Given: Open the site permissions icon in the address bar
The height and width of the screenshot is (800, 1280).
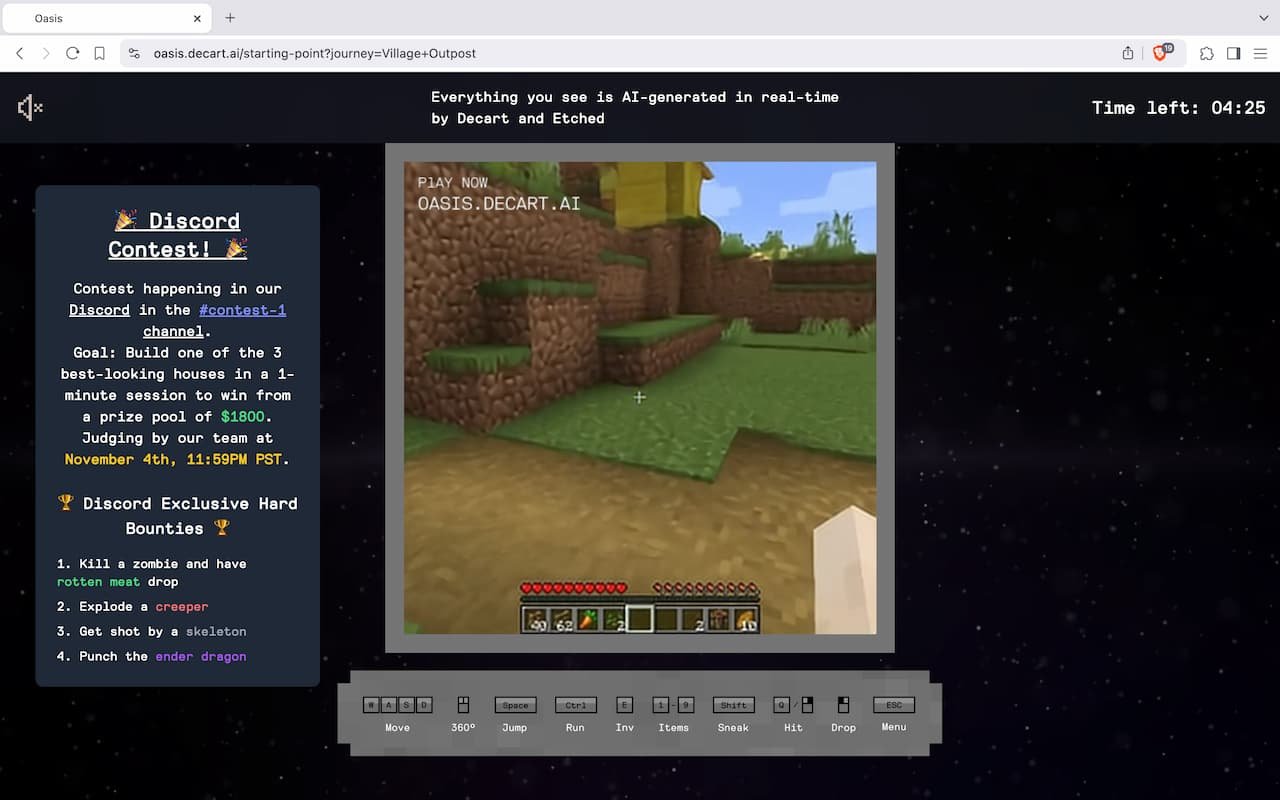Looking at the screenshot, I should coord(134,53).
